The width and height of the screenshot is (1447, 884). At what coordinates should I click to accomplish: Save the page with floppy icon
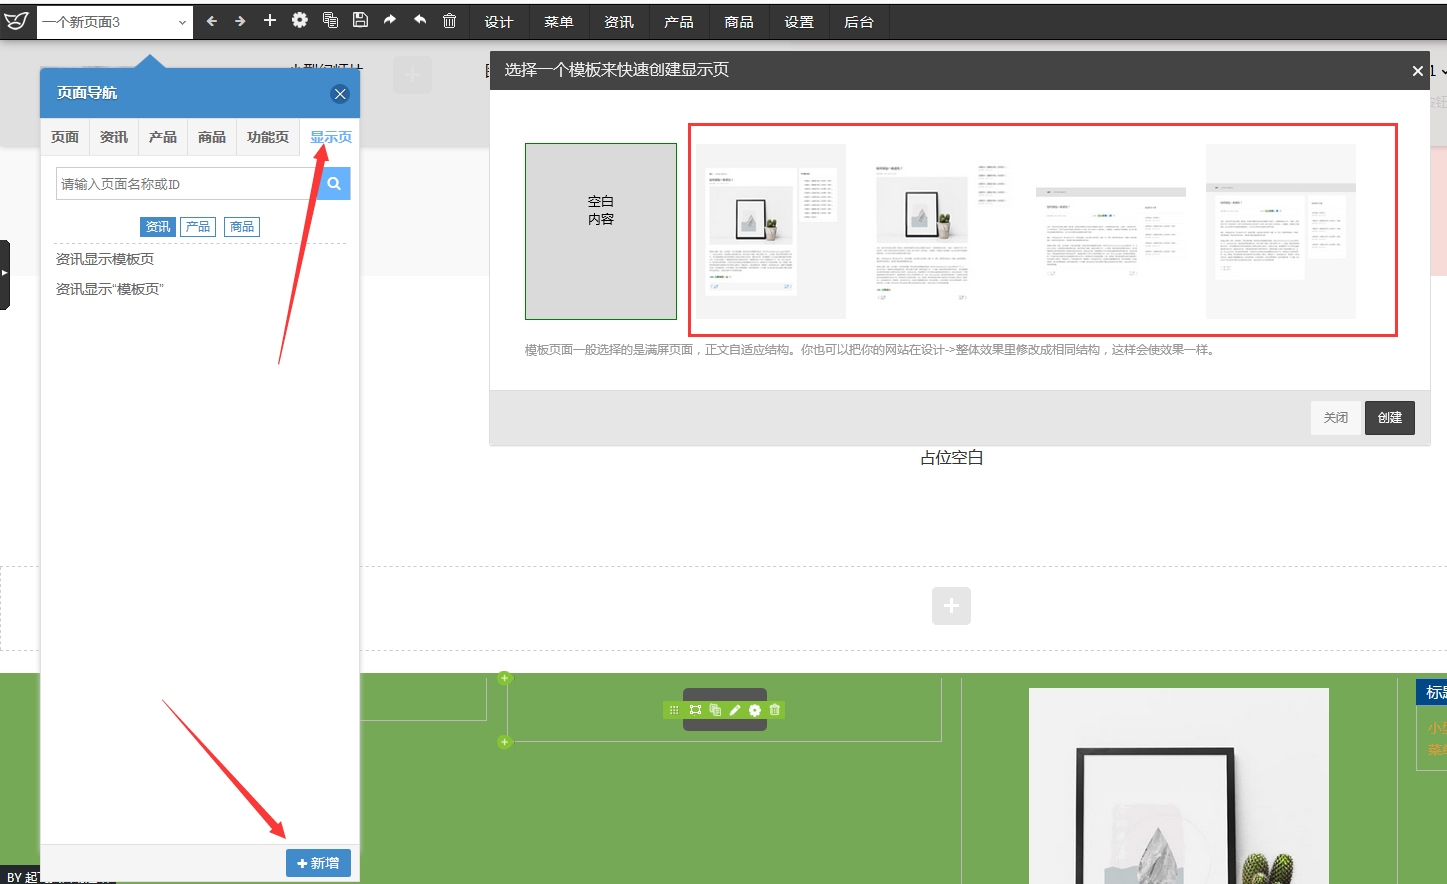tap(360, 20)
